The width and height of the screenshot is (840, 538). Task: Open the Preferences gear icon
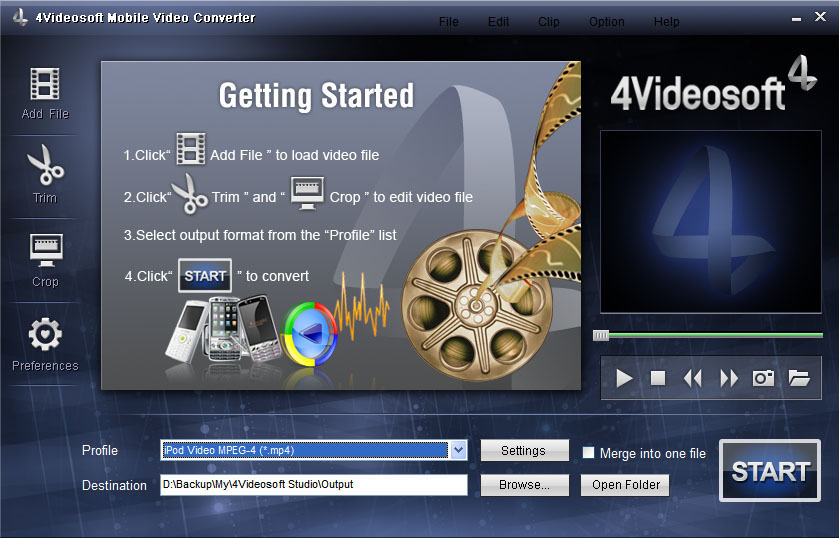click(x=45, y=334)
